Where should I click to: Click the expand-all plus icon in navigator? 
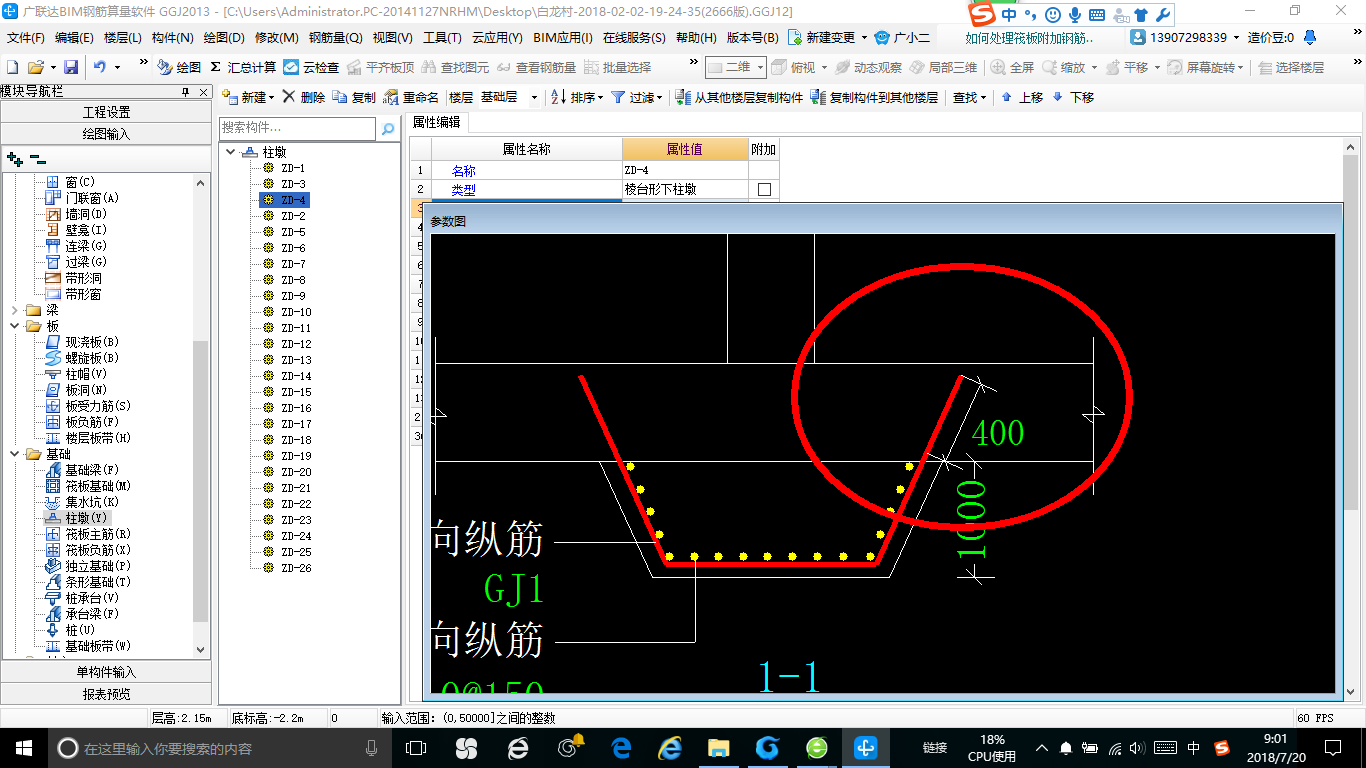pos(15,159)
